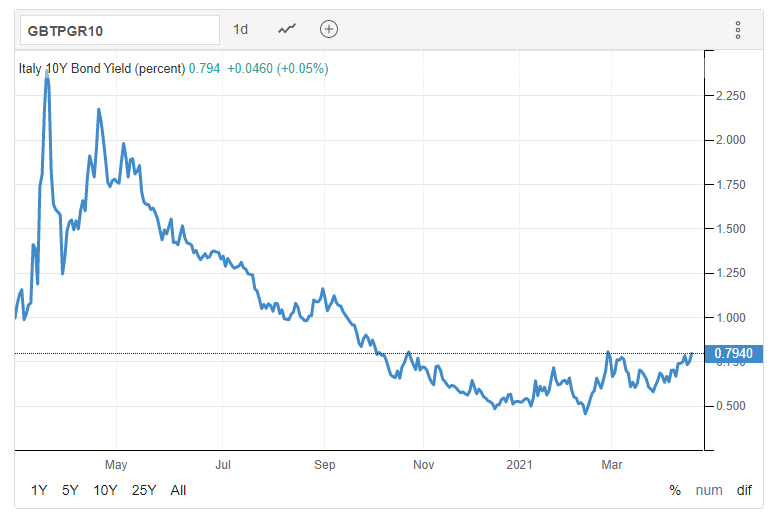Click the May label on time axis
Image resolution: width=776 pixels, height=514 pixels.
pyautogui.click(x=116, y=465)
